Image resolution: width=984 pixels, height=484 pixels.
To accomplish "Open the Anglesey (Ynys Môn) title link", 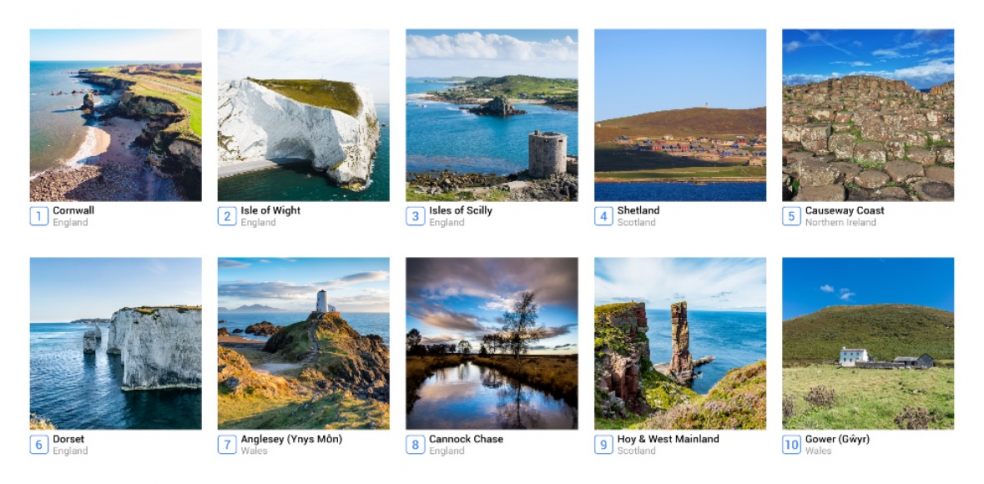I will 292,439.
